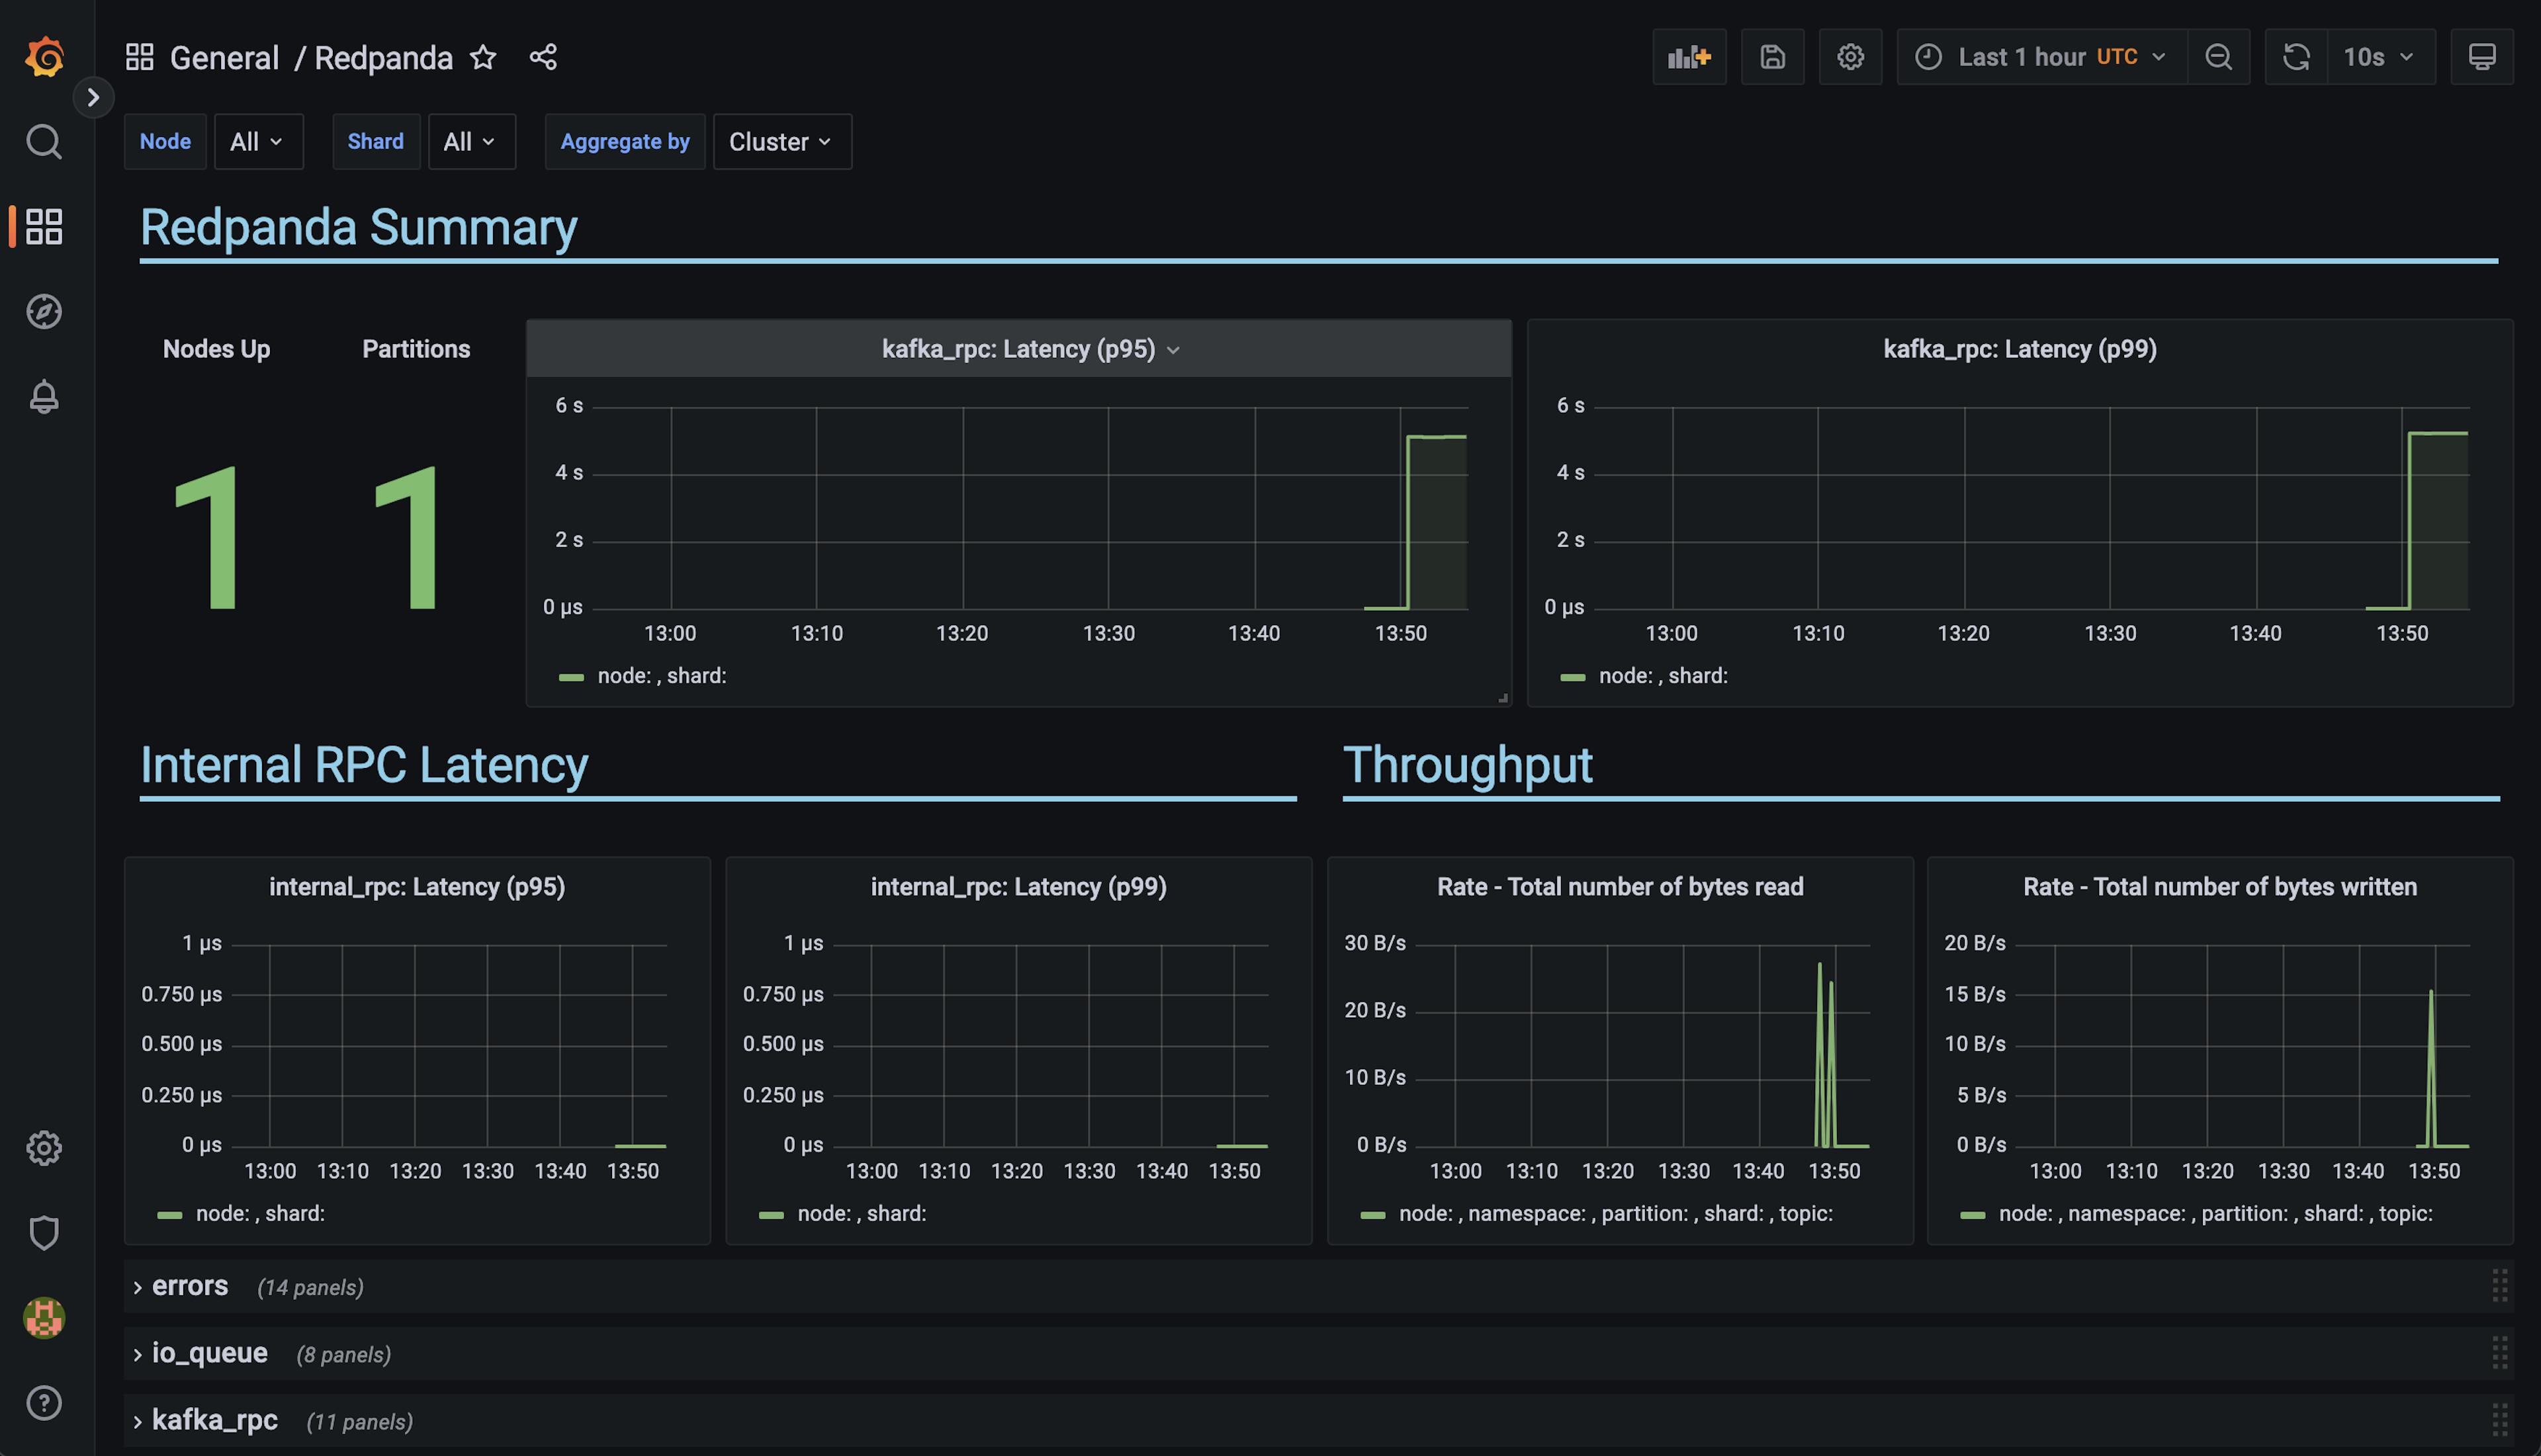
Task: Open the Last 1 hour time picker
Action: [x=2041, y=57]
